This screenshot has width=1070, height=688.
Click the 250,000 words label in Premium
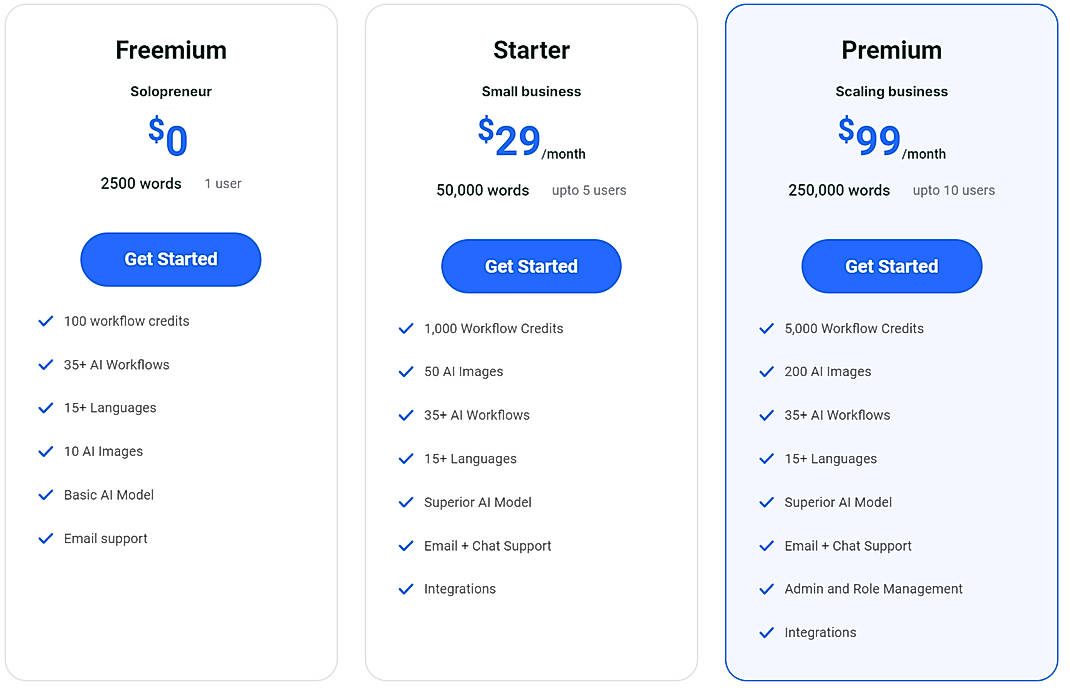(838, 190)
